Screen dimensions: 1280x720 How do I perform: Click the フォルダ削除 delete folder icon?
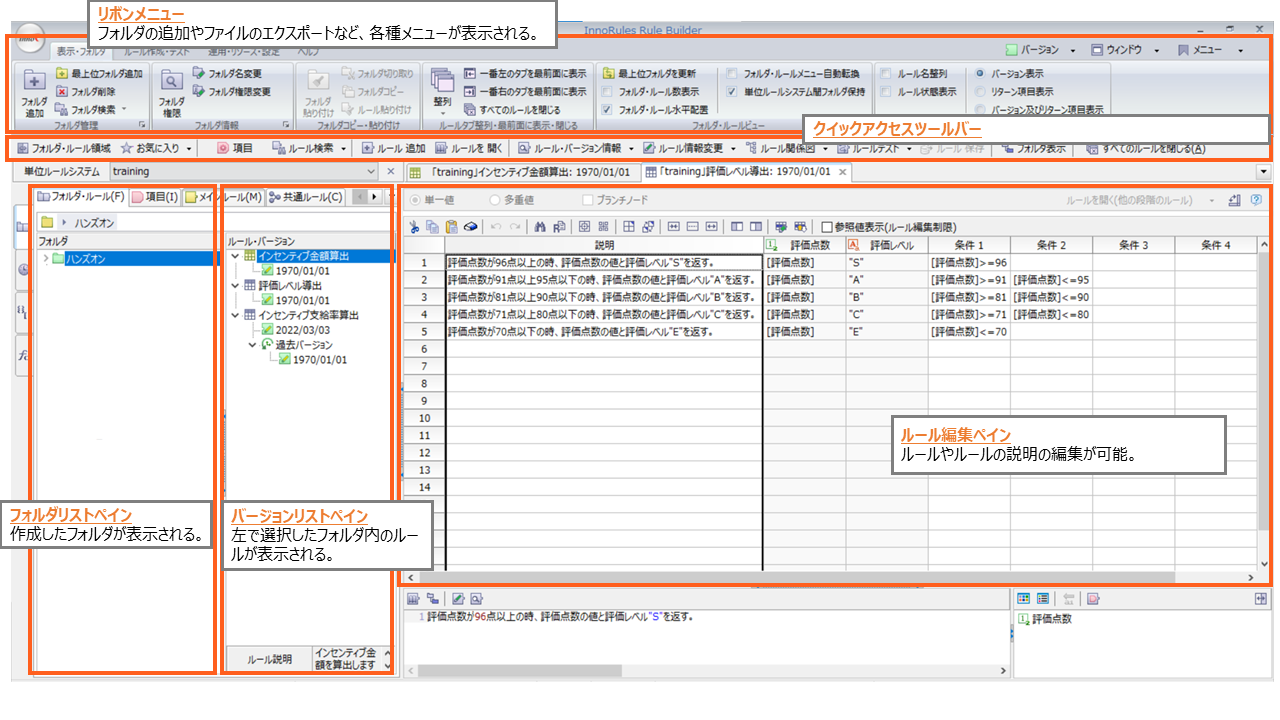tap(62, 91)
